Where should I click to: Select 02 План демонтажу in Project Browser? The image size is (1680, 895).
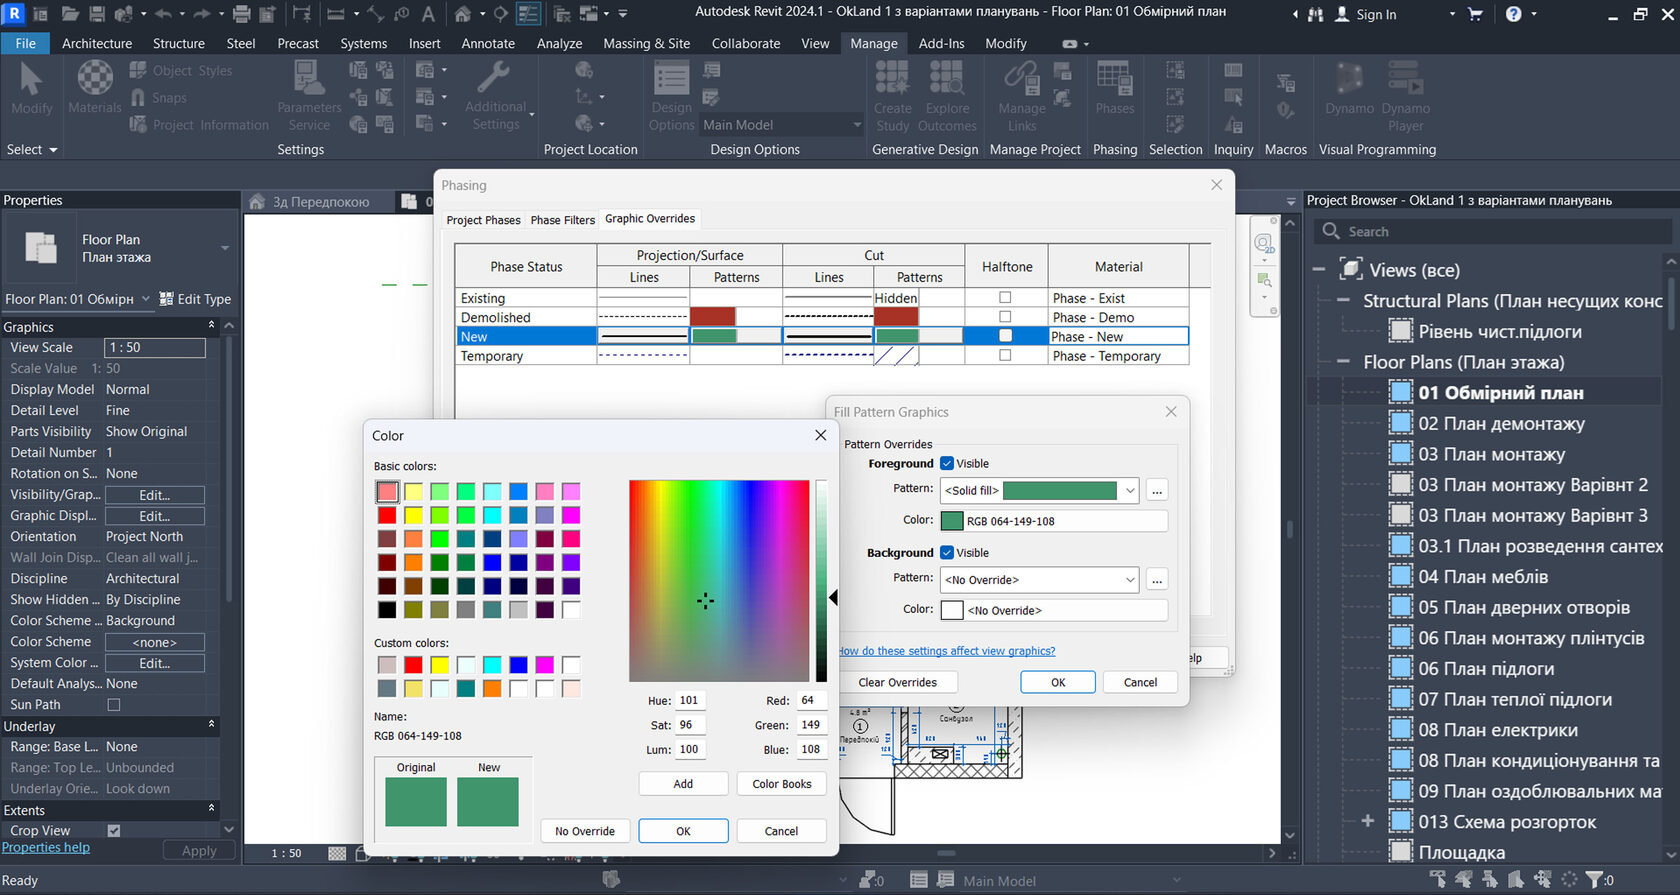[x=1501, y=424]
